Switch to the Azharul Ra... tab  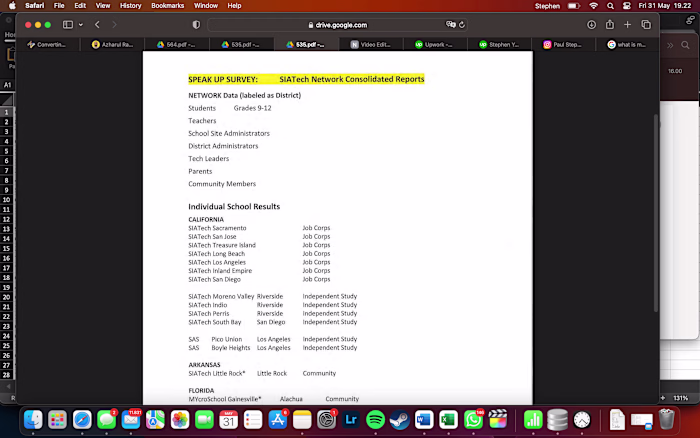(x=112, y=45)
